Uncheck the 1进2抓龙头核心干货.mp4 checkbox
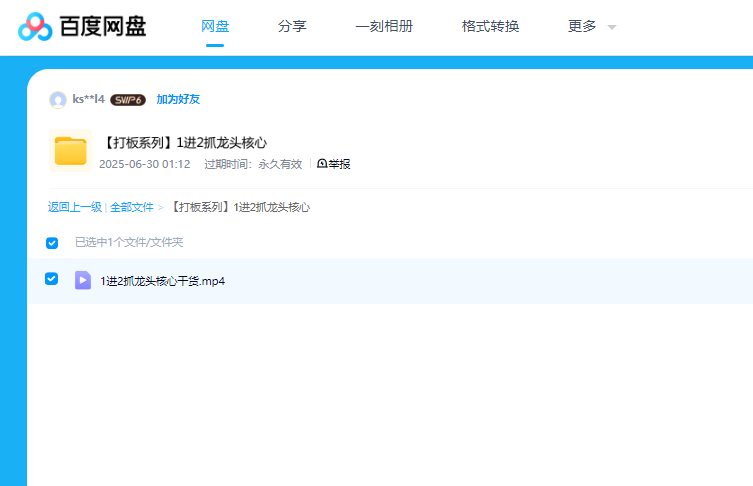The width and height of the screenshot is (753, 486). (52, 279)
